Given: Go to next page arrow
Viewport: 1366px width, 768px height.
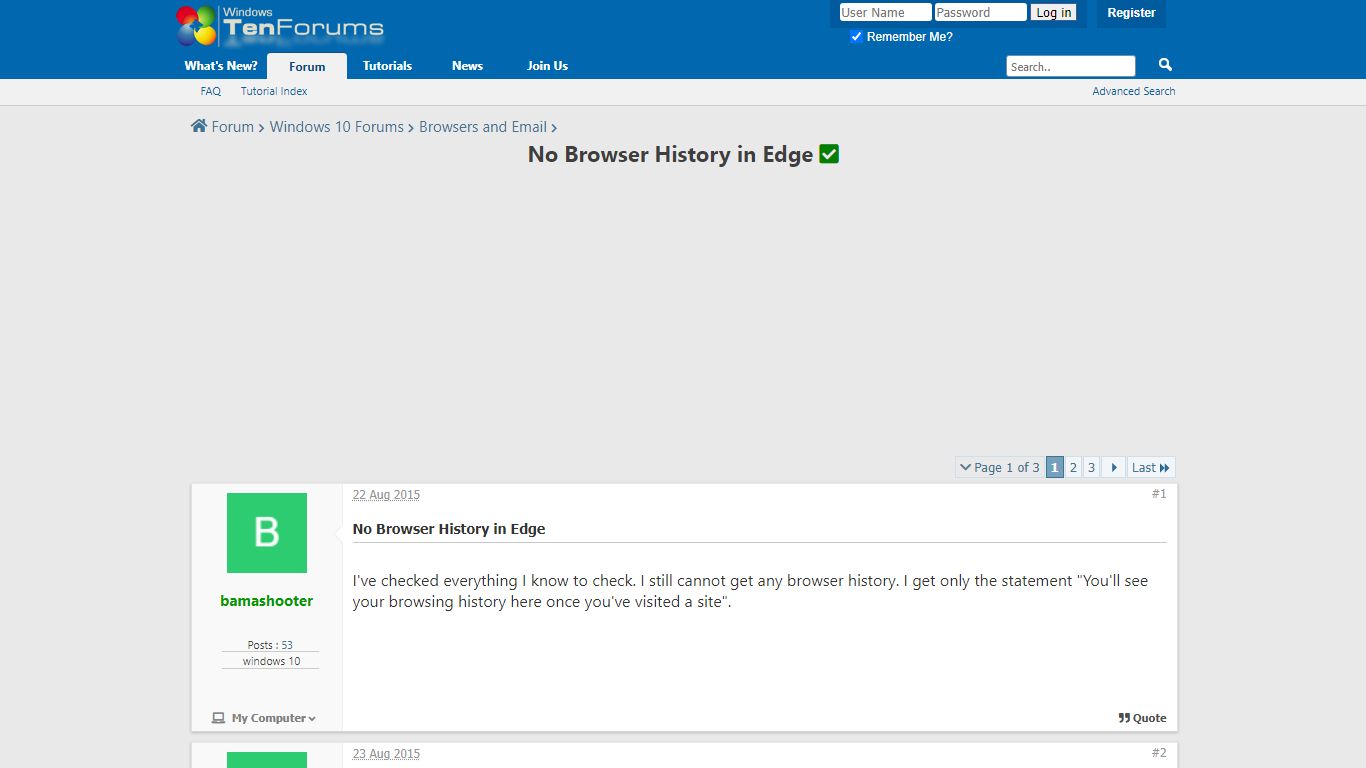Looking at the screenshot, I should point(1113,467).
